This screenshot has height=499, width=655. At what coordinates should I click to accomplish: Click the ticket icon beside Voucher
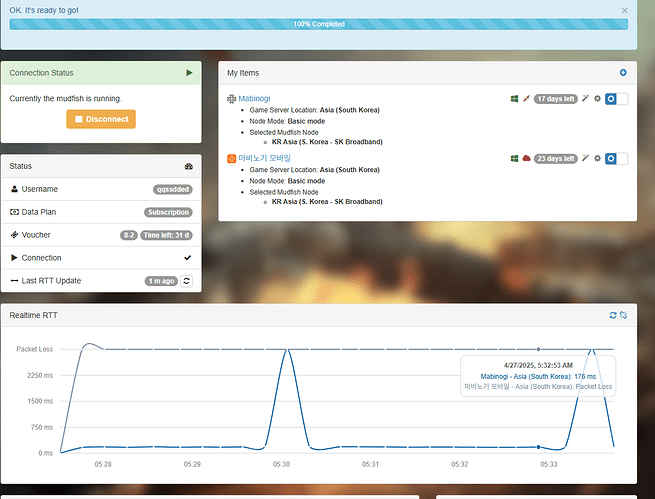pos(14,235)
